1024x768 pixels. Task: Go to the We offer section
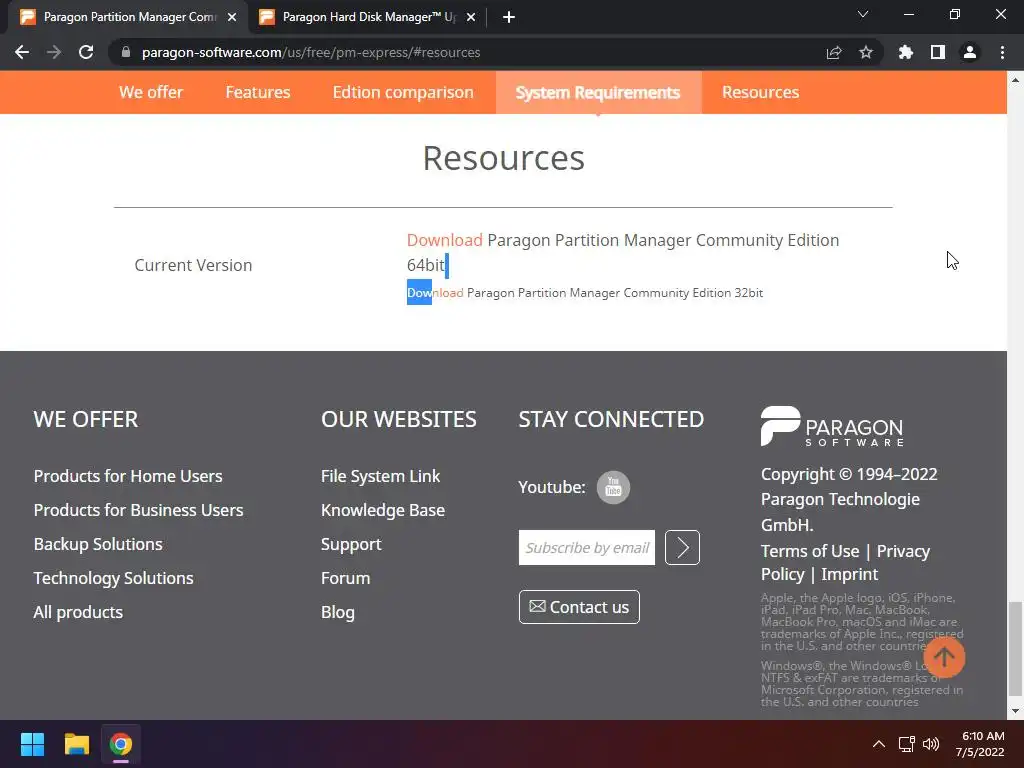[x=151, y=92]
